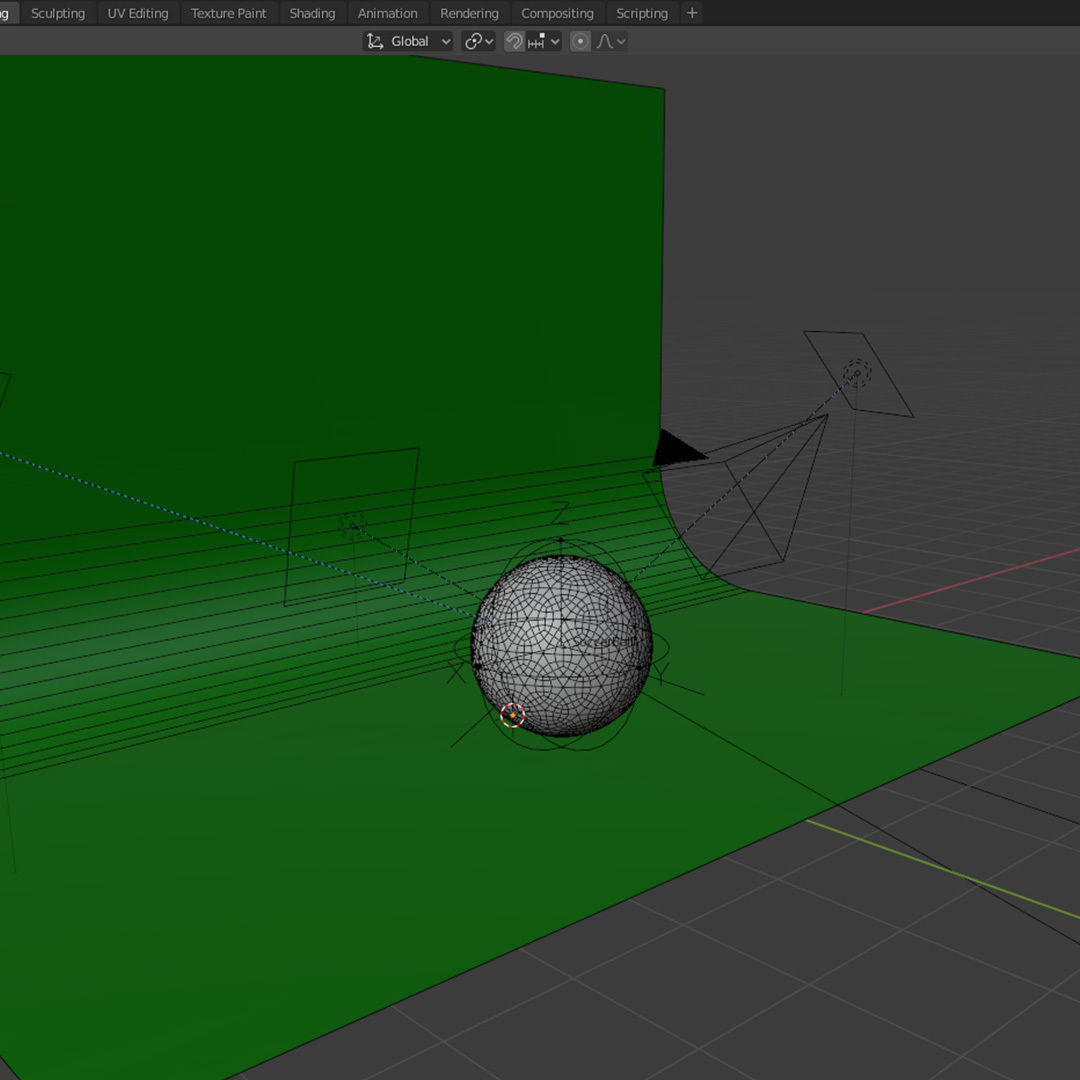This screenshot has width=1080, height=1080.
Task: Open the UV Editing workspace tab
Action: (138, 13)
